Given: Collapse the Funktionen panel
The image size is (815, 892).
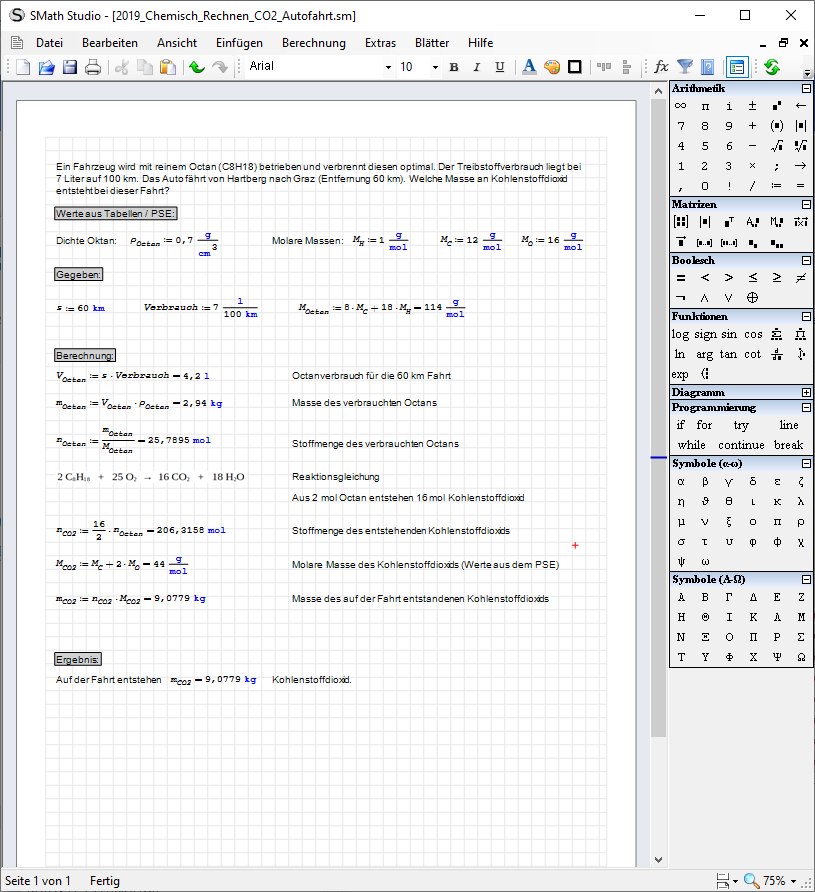Looking at the screenshot, I should (x=806, y=316).
